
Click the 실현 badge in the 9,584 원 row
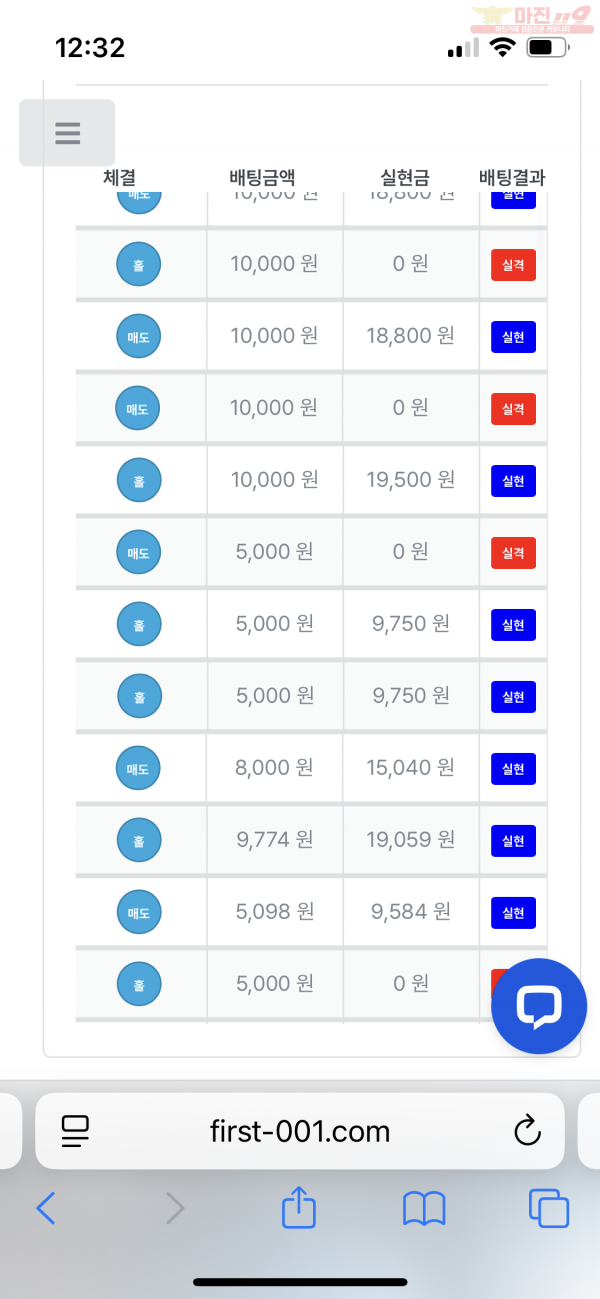pyautogui.click(x=512, y=912)
